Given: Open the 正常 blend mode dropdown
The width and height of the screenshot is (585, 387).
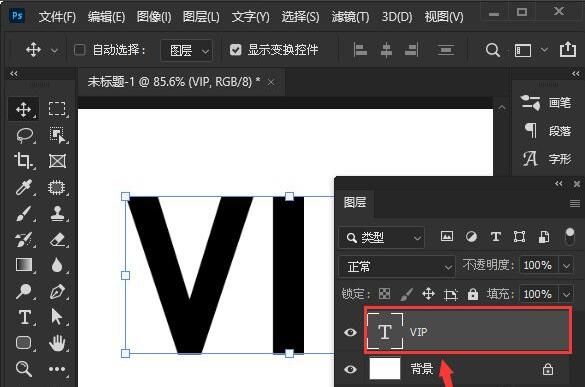Looking at the screenshot, I should pos(397,266).
